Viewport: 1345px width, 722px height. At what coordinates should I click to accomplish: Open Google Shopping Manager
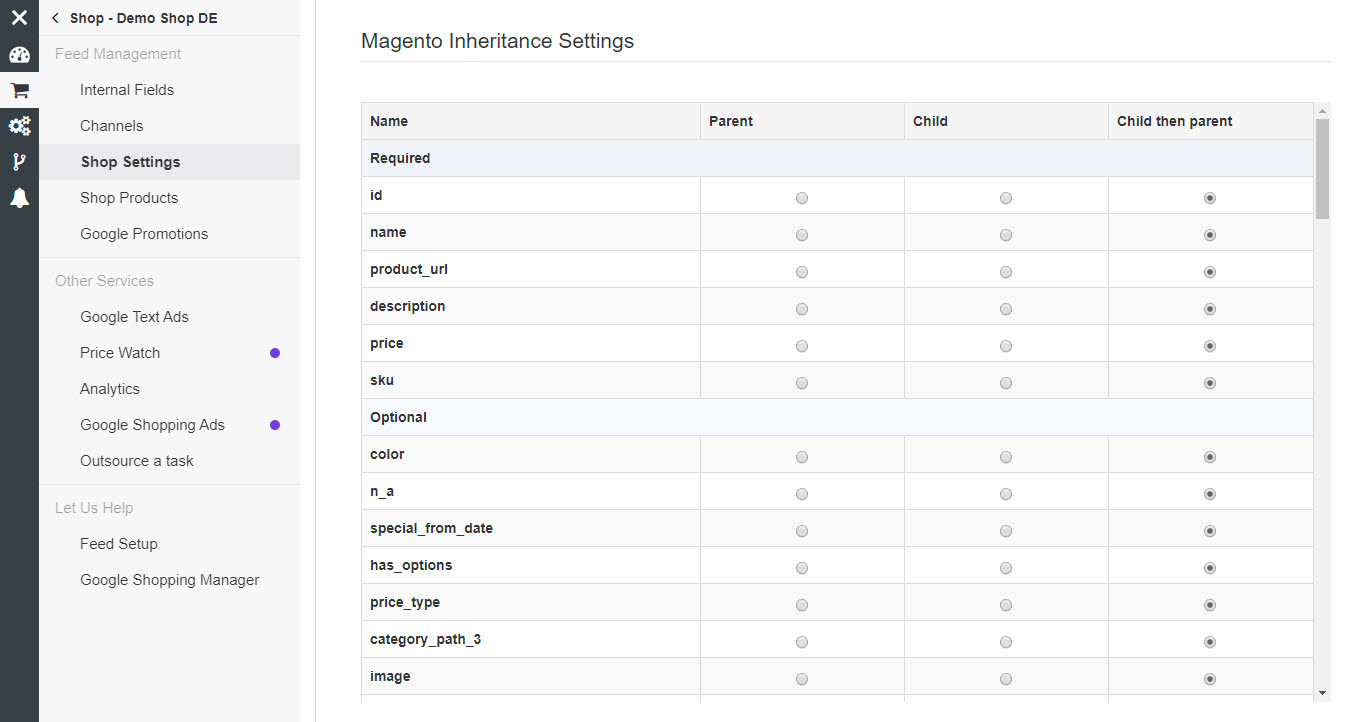click(x=170, y=580)
